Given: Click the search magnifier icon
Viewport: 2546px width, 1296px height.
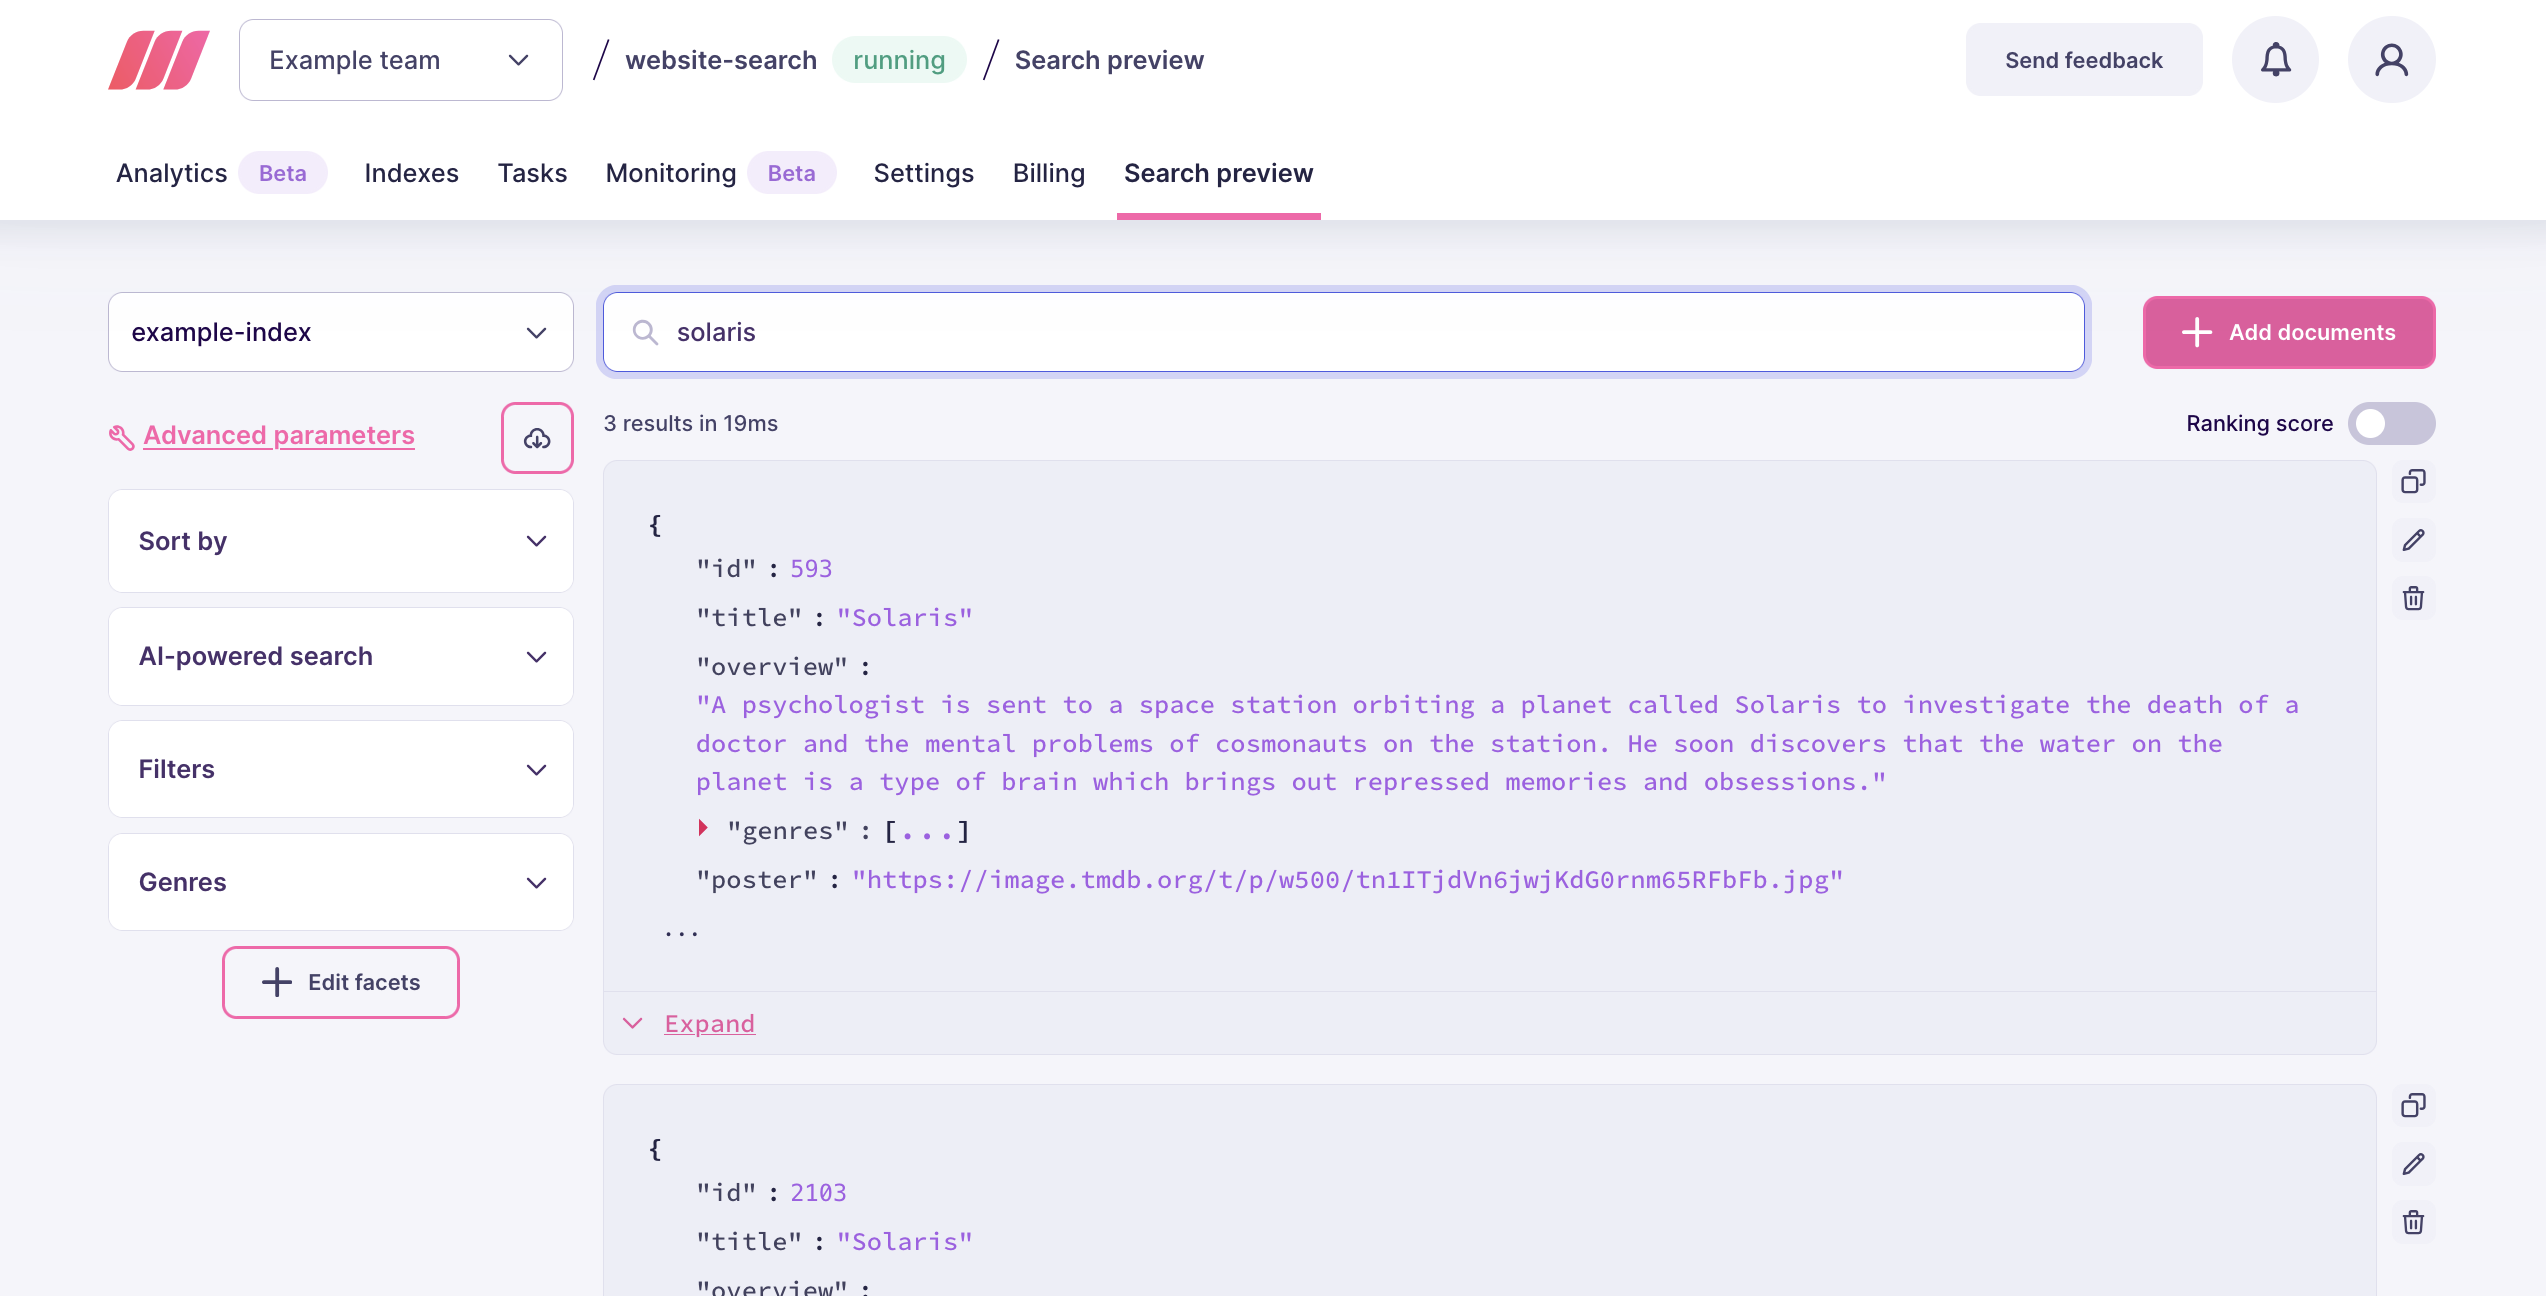Looking at the screenshot, I should tap(645, 332).
